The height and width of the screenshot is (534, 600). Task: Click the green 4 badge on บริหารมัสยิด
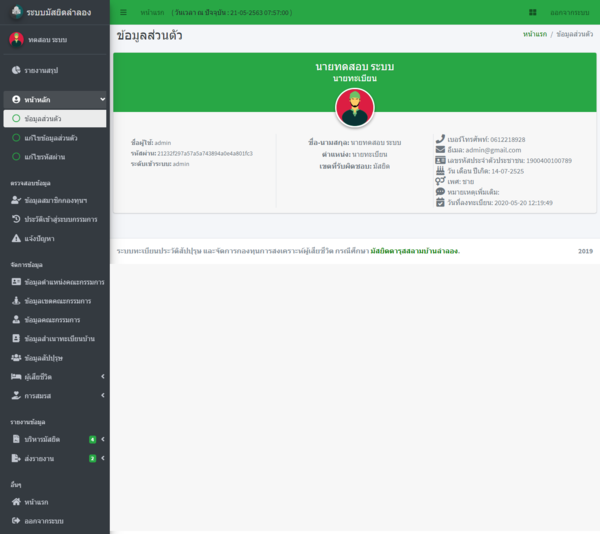[x=93, y=439]
